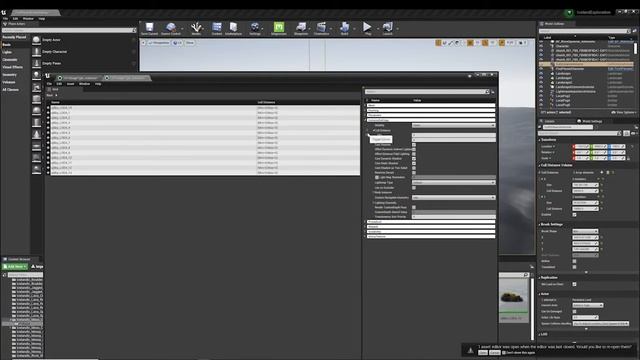Click the Save Current toolbar icon
The width and height of the screenshot is (640, 360).
coord(149,28)
